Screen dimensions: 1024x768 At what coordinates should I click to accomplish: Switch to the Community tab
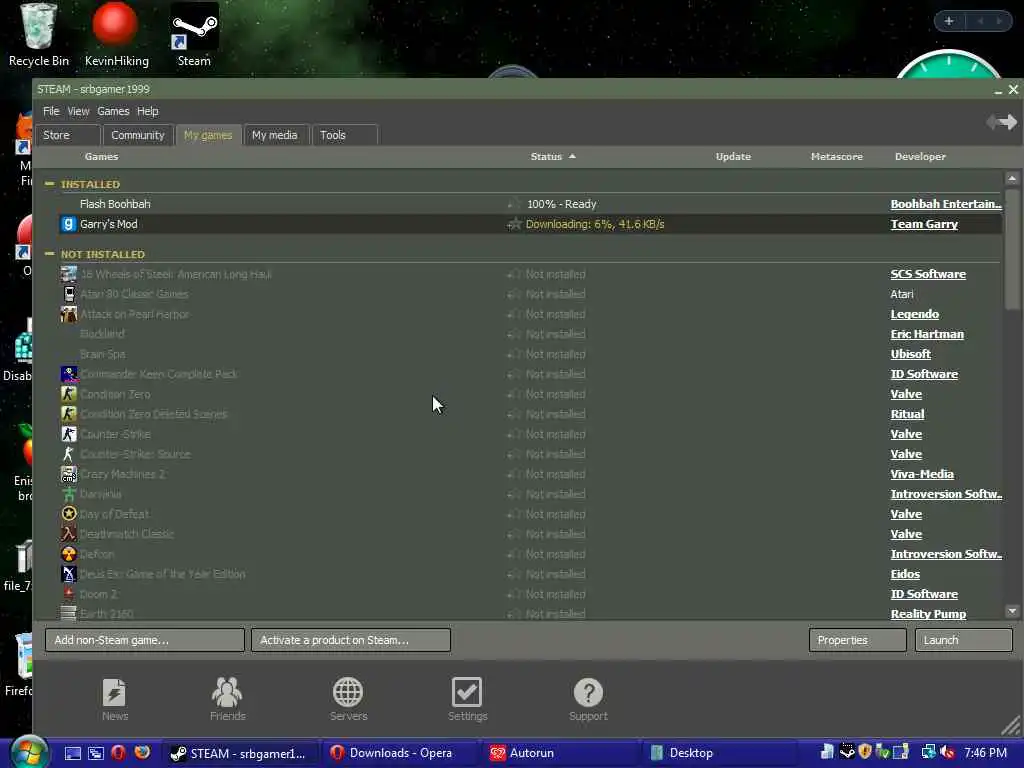click(138, 135)
